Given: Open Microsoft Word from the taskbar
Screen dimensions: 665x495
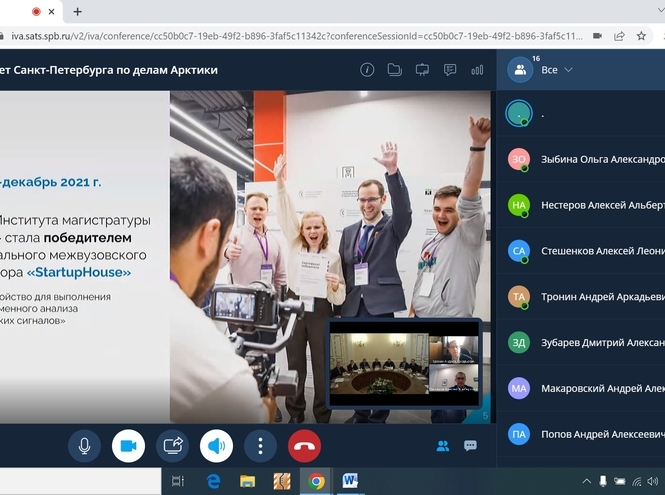Looking at the screenshot, I should coord(349,481).
